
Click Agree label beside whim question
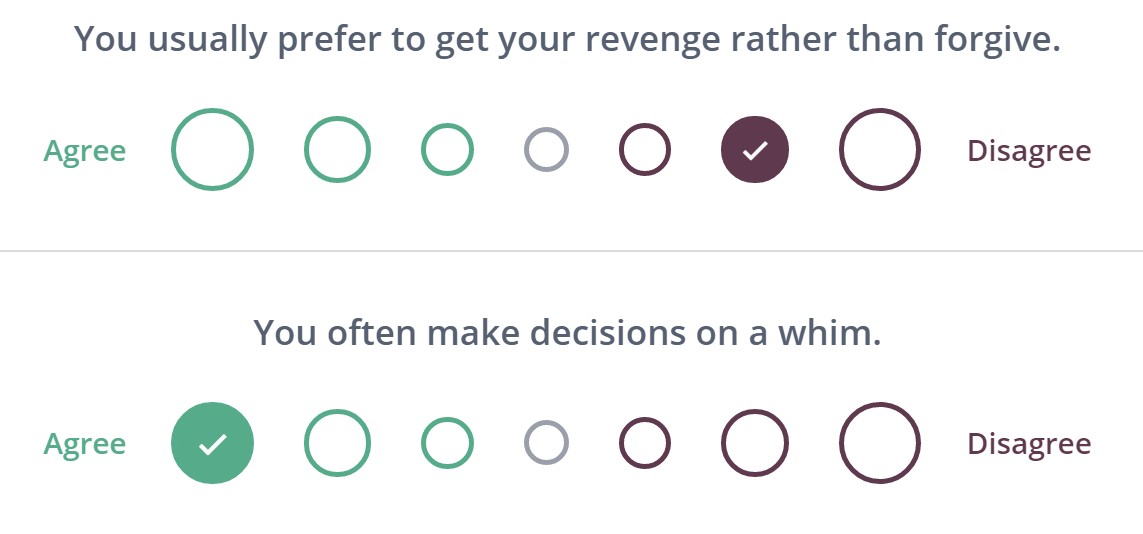pos(85,444)
